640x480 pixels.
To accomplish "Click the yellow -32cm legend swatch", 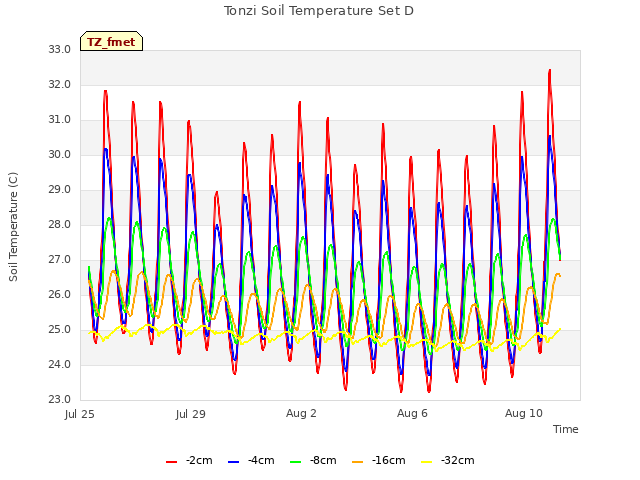I will pyautogui.click(x=427, y=462).
